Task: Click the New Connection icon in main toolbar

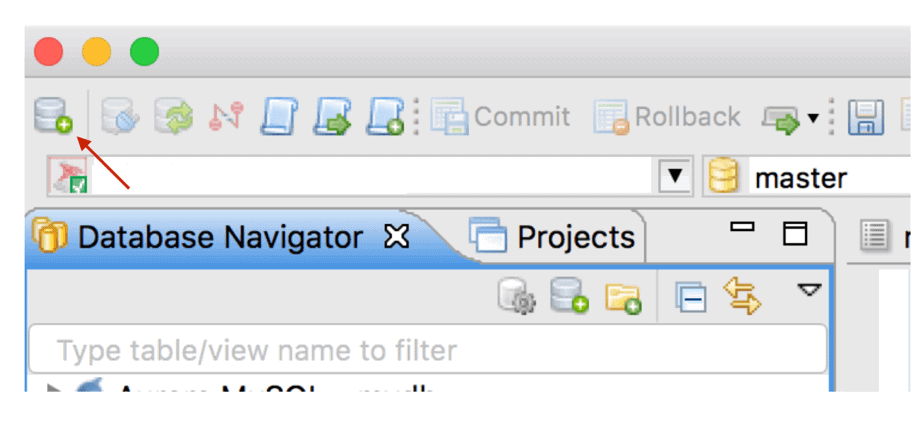Action: [x=53, y=116]
